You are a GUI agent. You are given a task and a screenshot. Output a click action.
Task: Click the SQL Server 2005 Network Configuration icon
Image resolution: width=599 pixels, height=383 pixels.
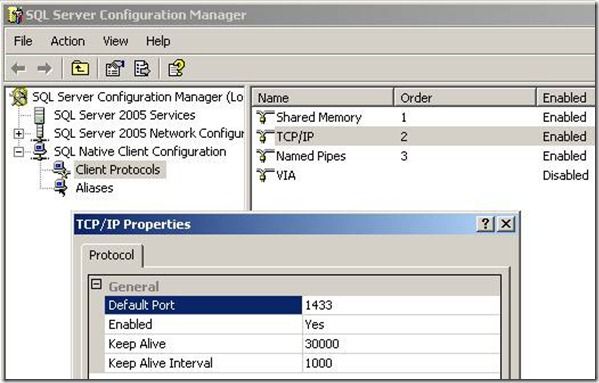click(x=40, y=134)
